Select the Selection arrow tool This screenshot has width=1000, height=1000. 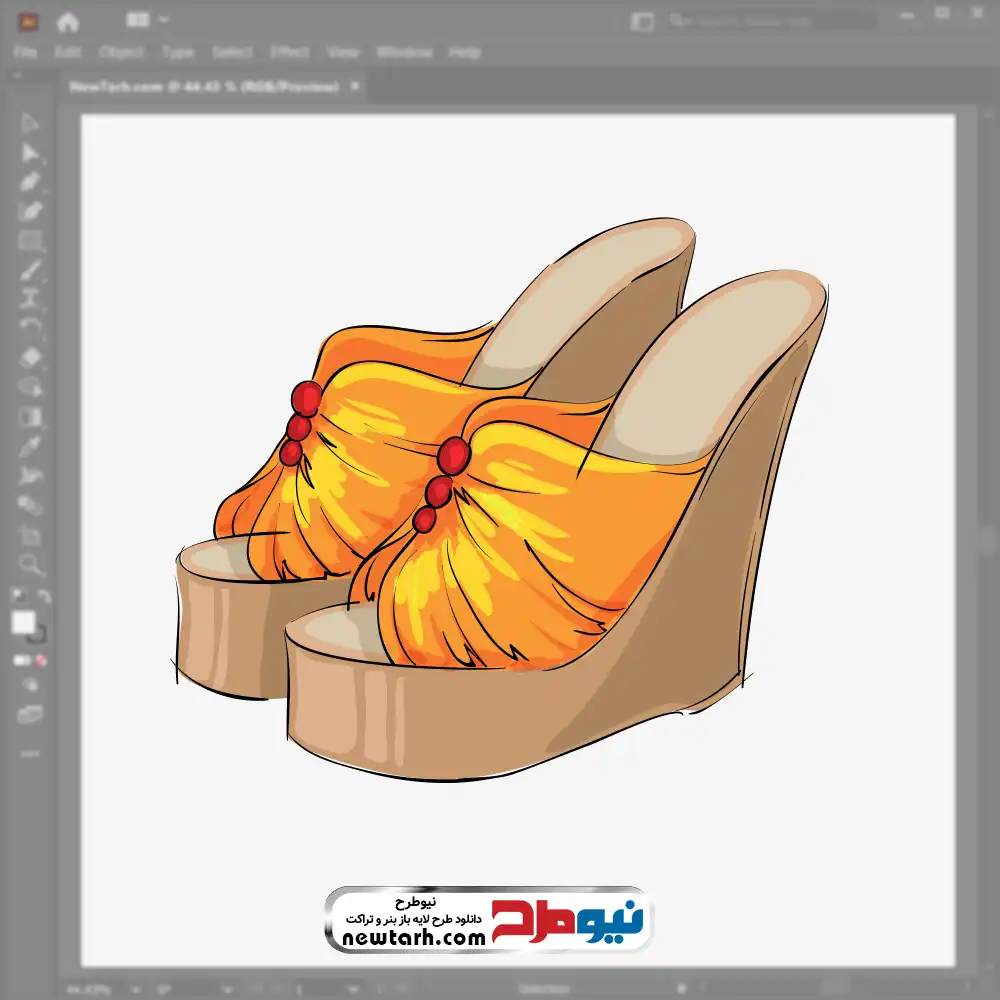coord(30,124)
